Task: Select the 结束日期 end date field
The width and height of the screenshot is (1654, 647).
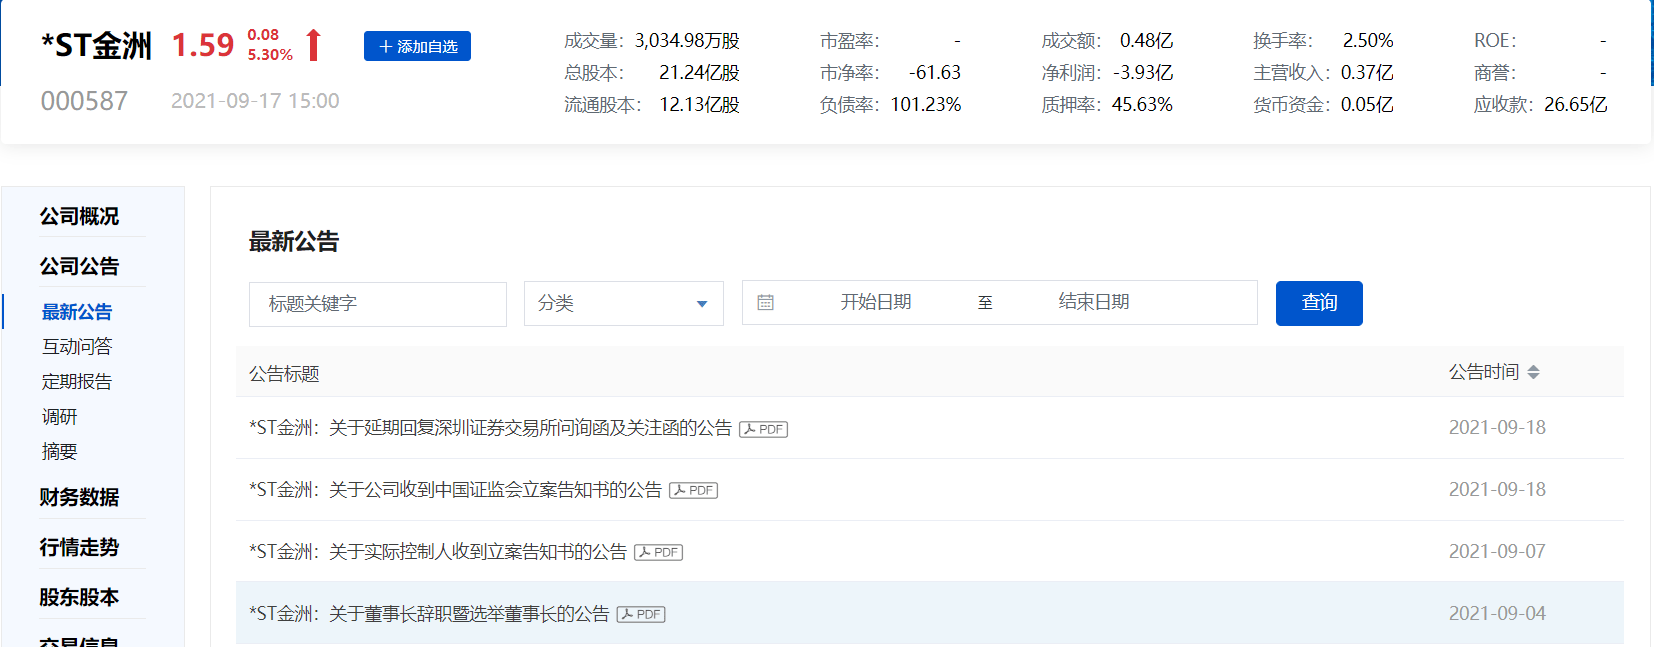Action: pos(1094,302)
